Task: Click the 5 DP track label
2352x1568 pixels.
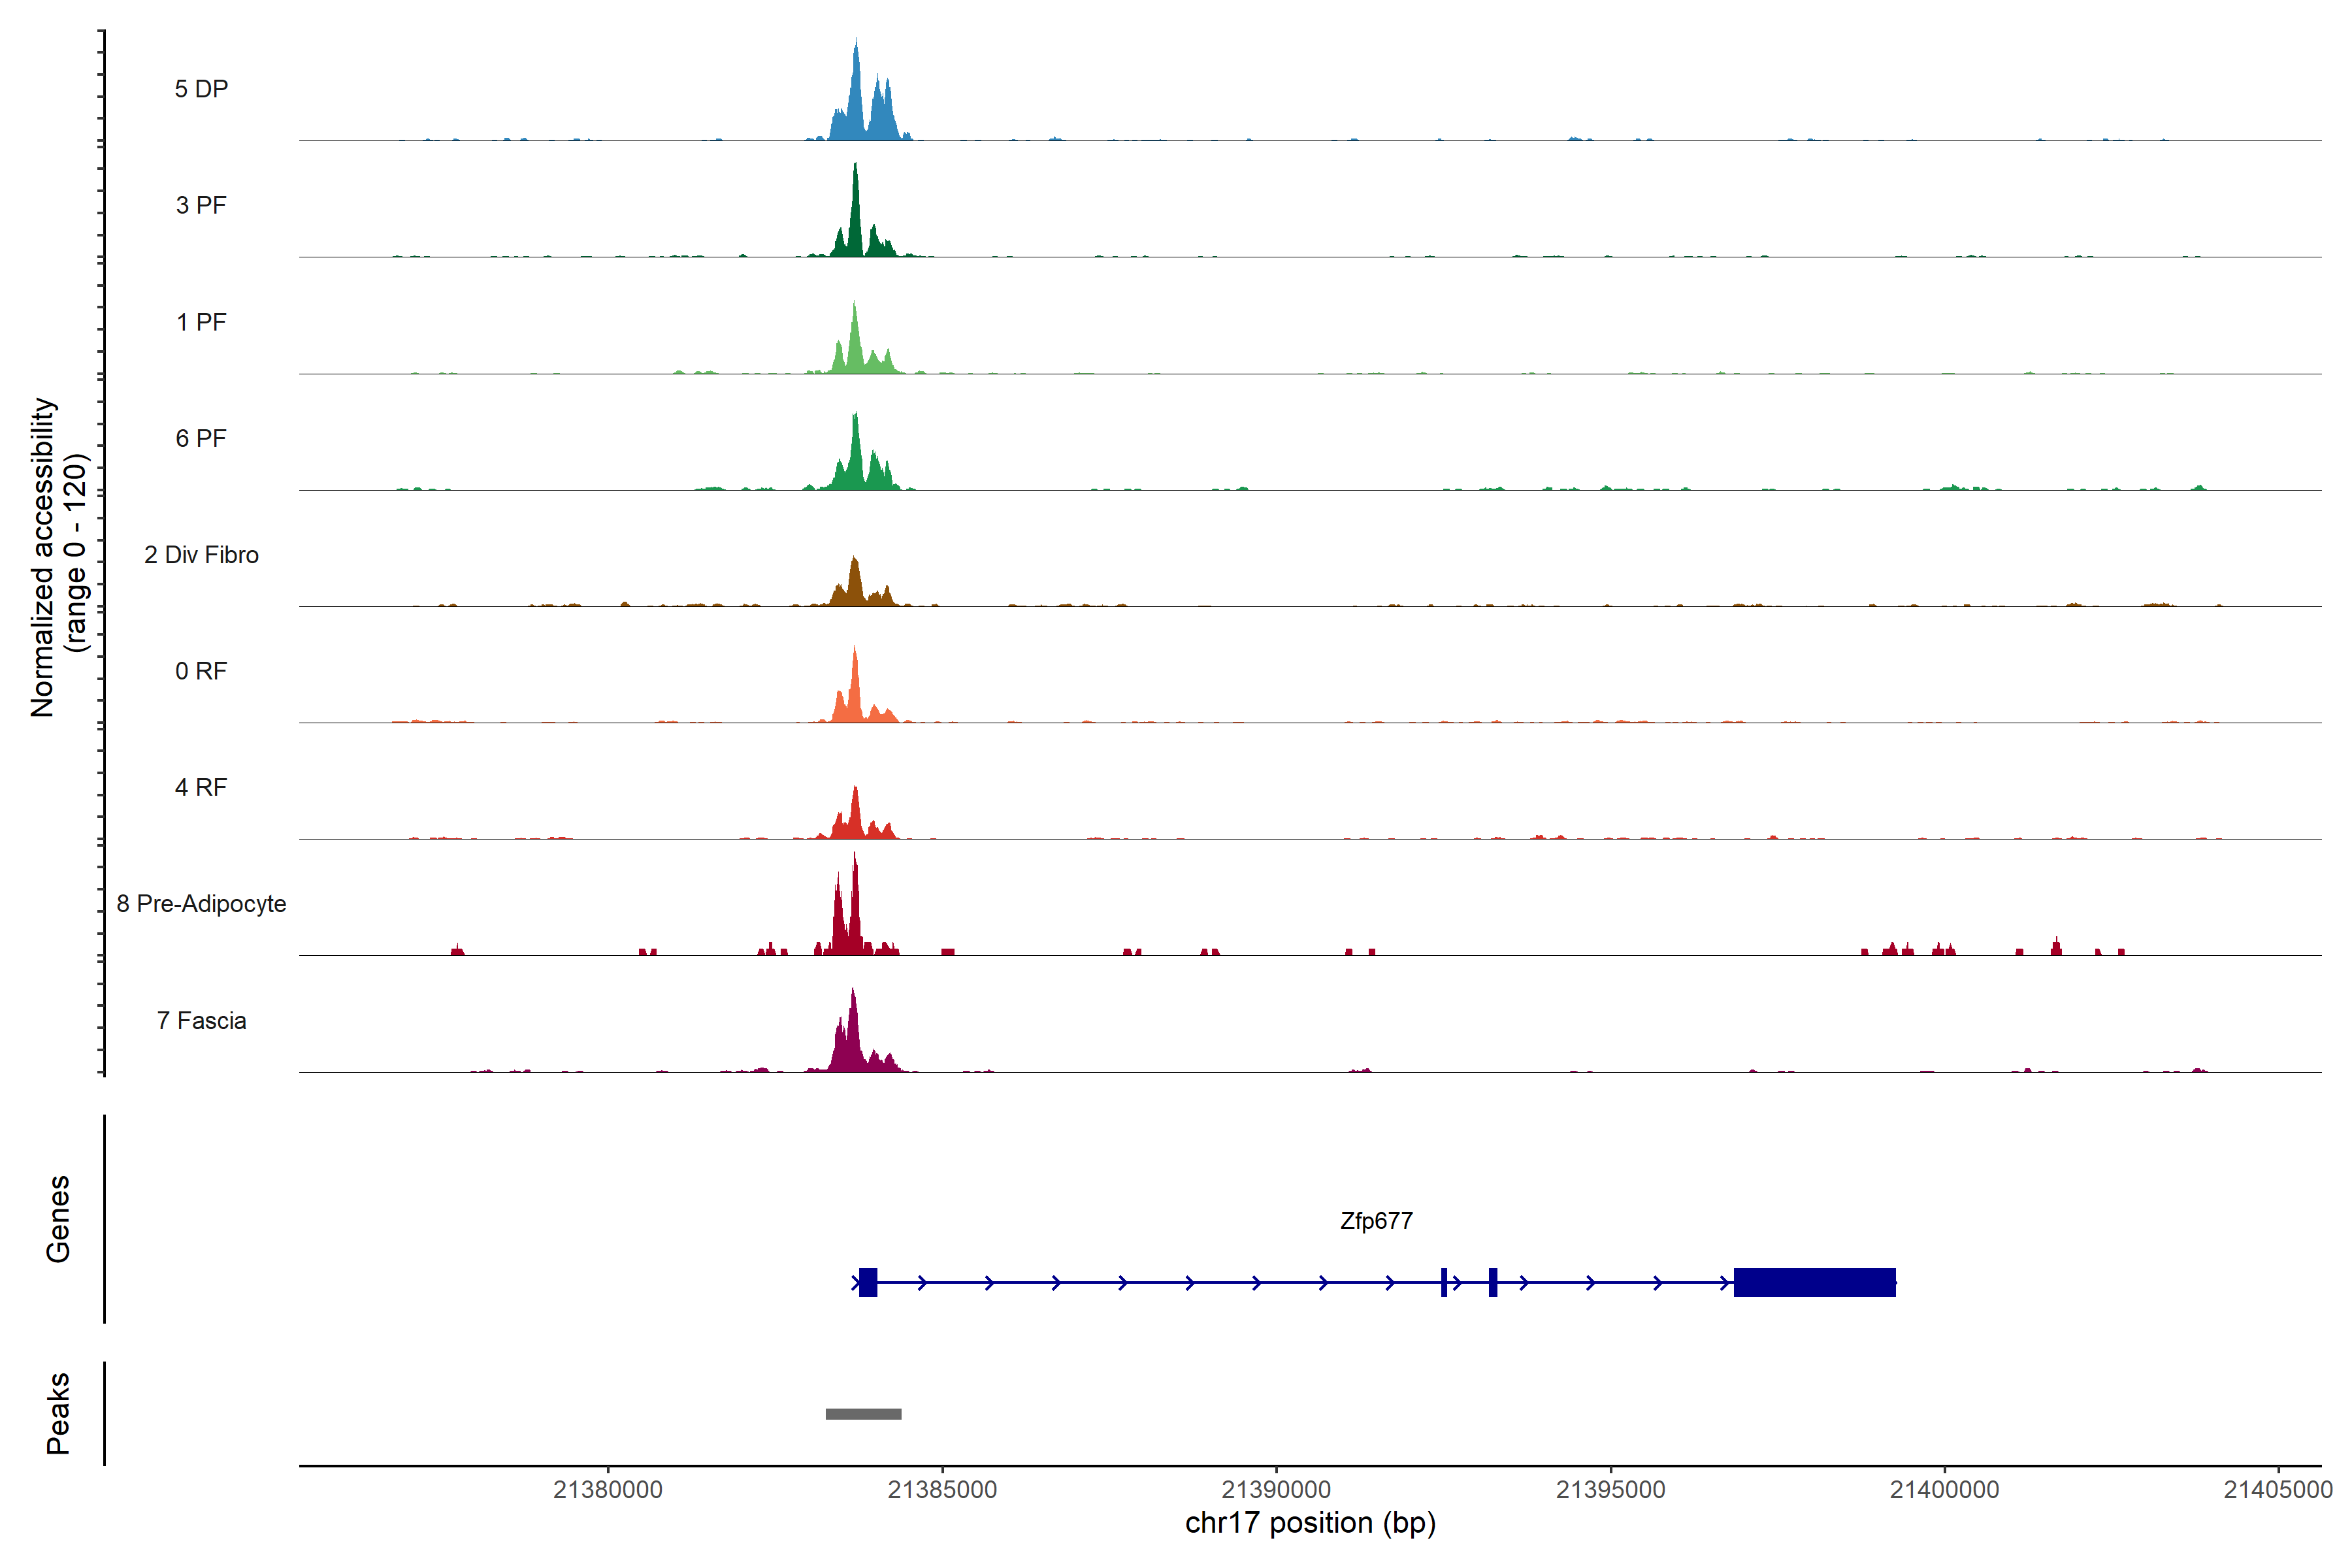Action: coord(201,89)
